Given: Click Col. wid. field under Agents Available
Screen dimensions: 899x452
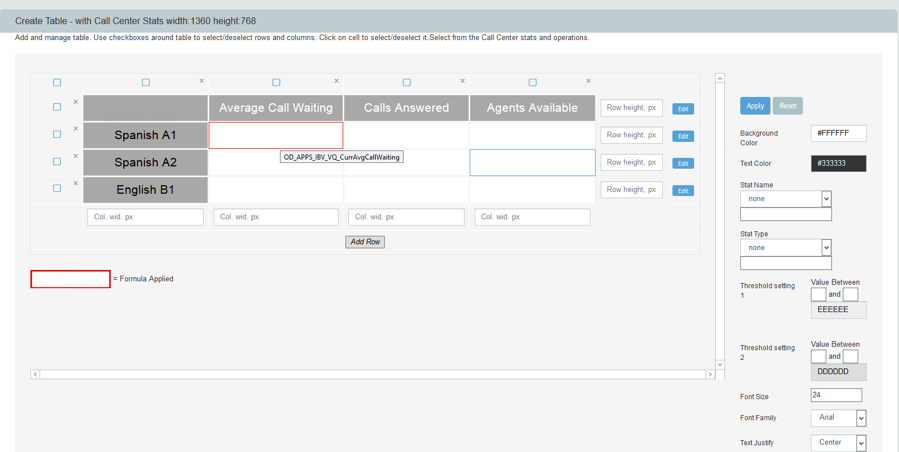Looking at the screenshot, I should coord(532,217).
